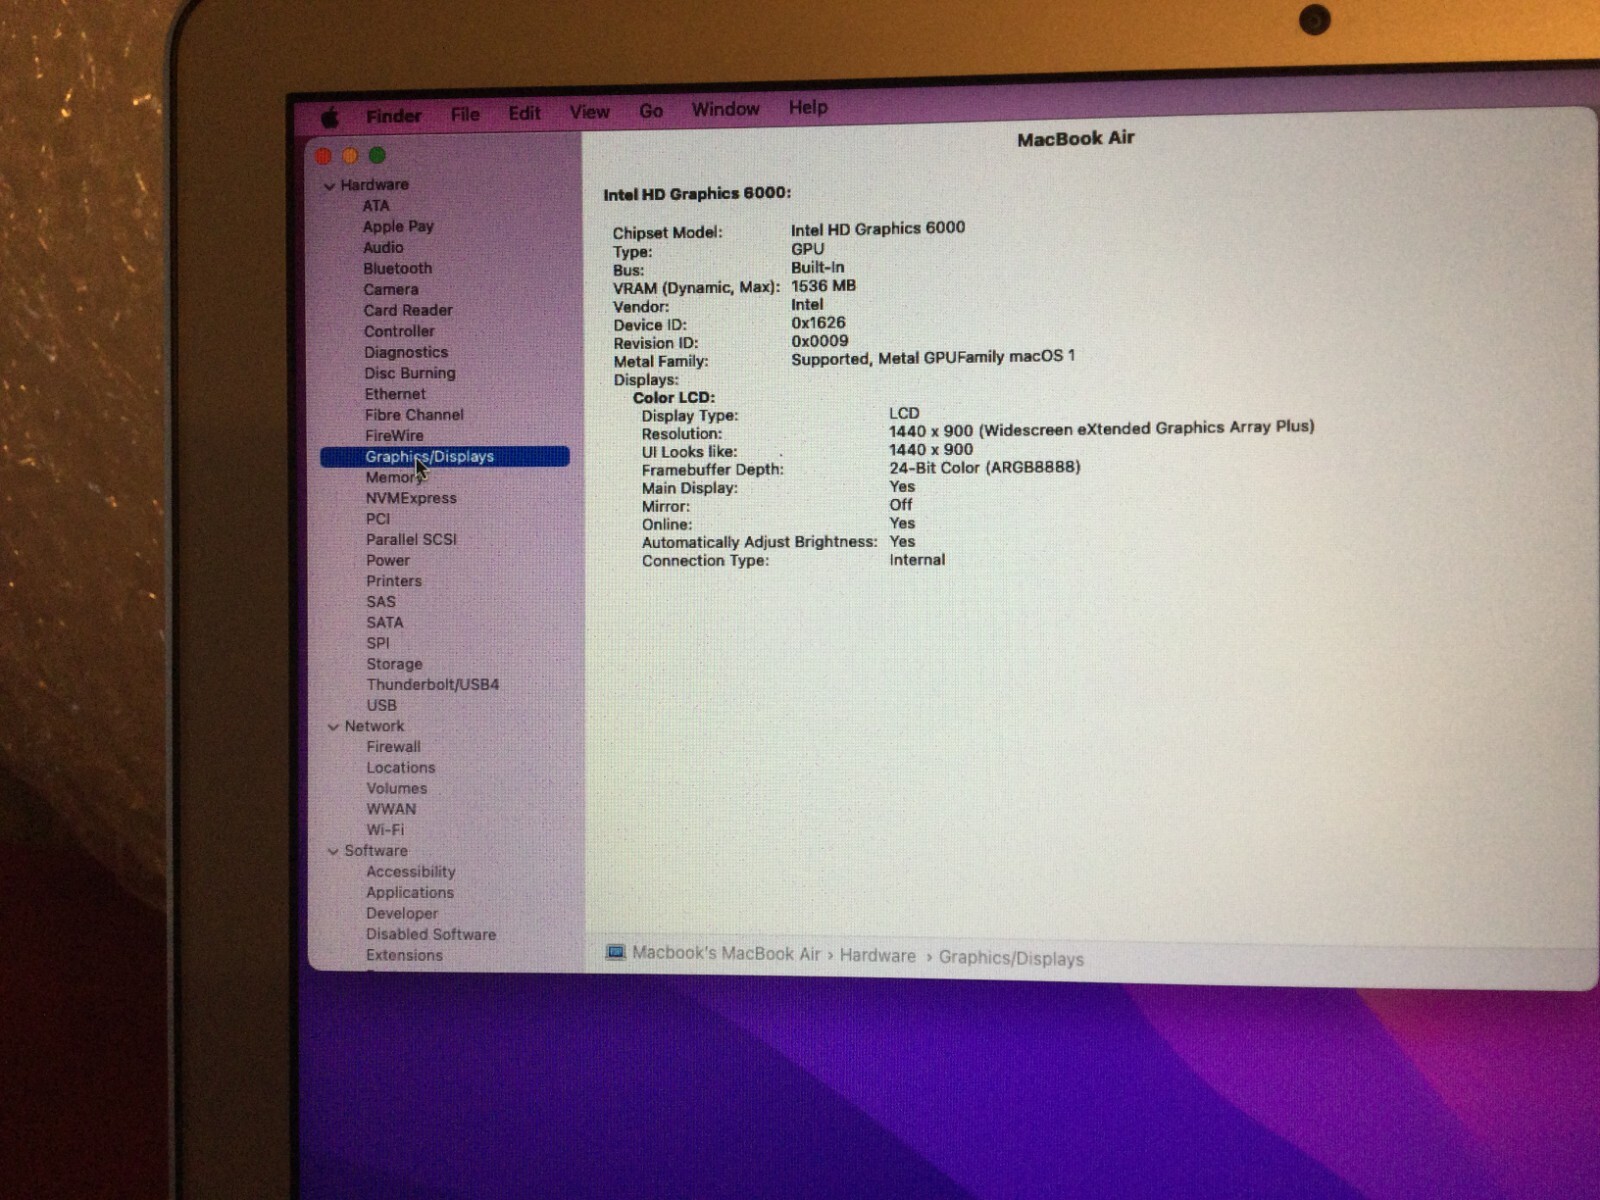Screen dimensions: 1600x1200
Task: View Power information
Action: tap(388, 561)
